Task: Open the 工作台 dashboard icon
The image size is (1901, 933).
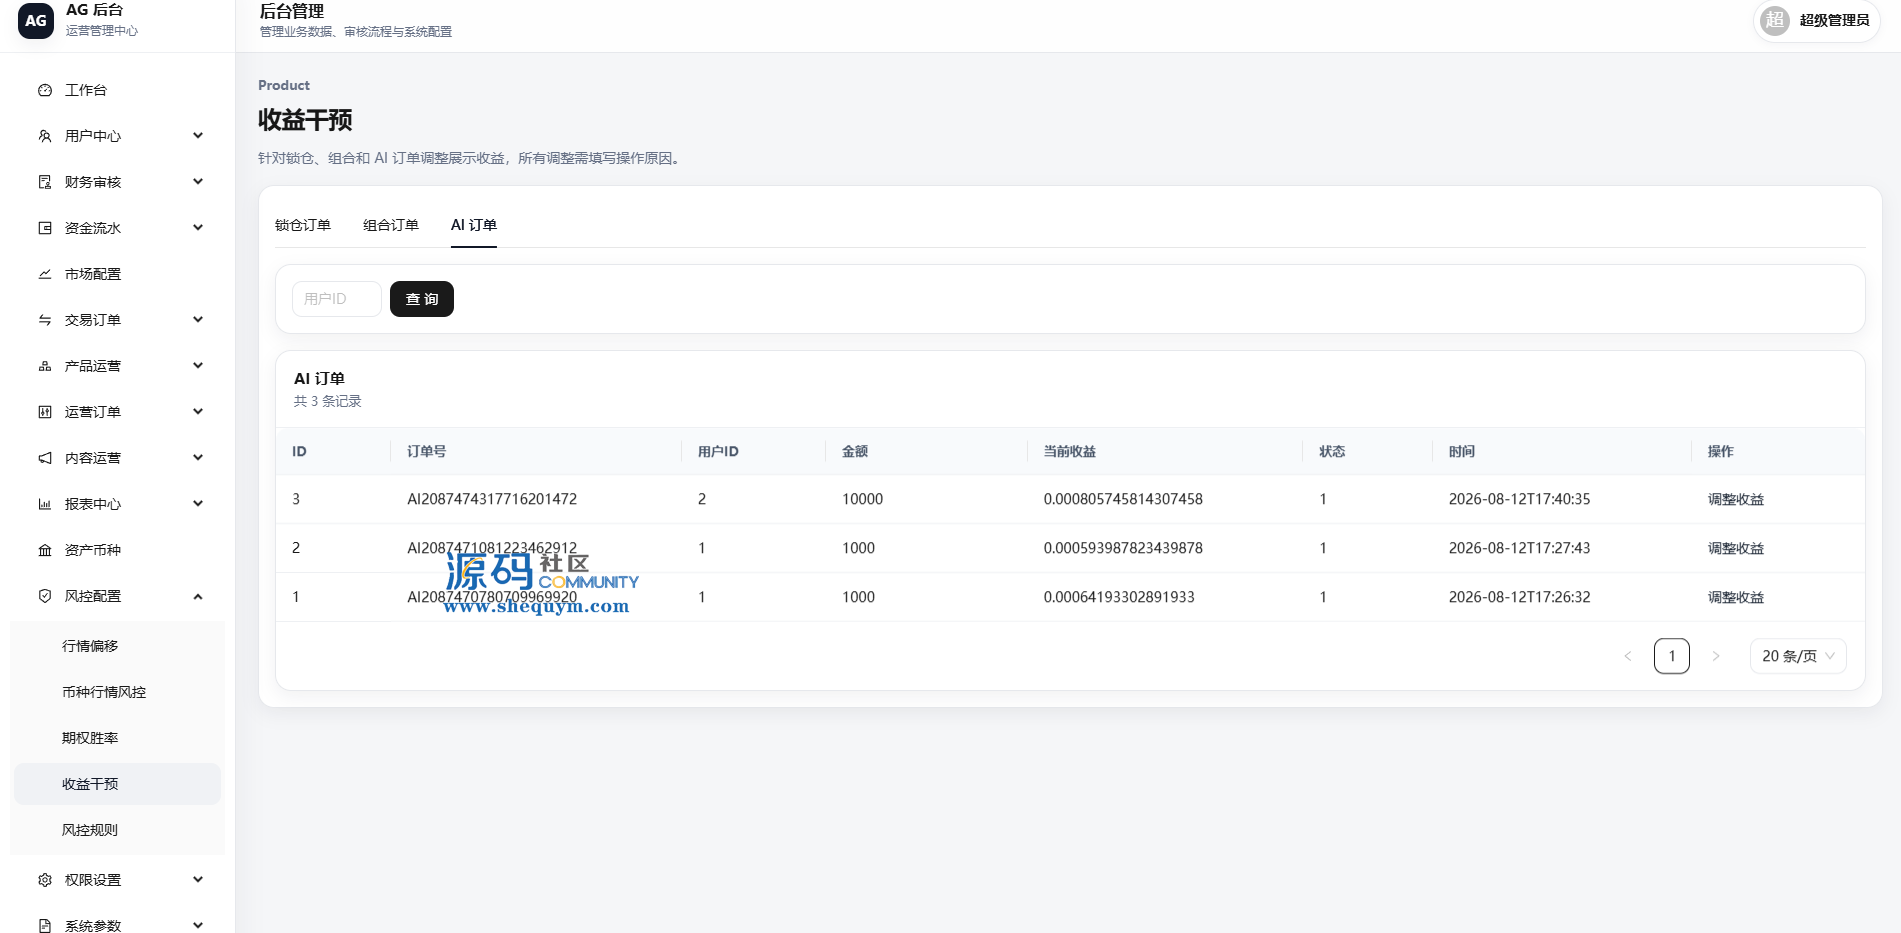Action: (x=45, y=90)
